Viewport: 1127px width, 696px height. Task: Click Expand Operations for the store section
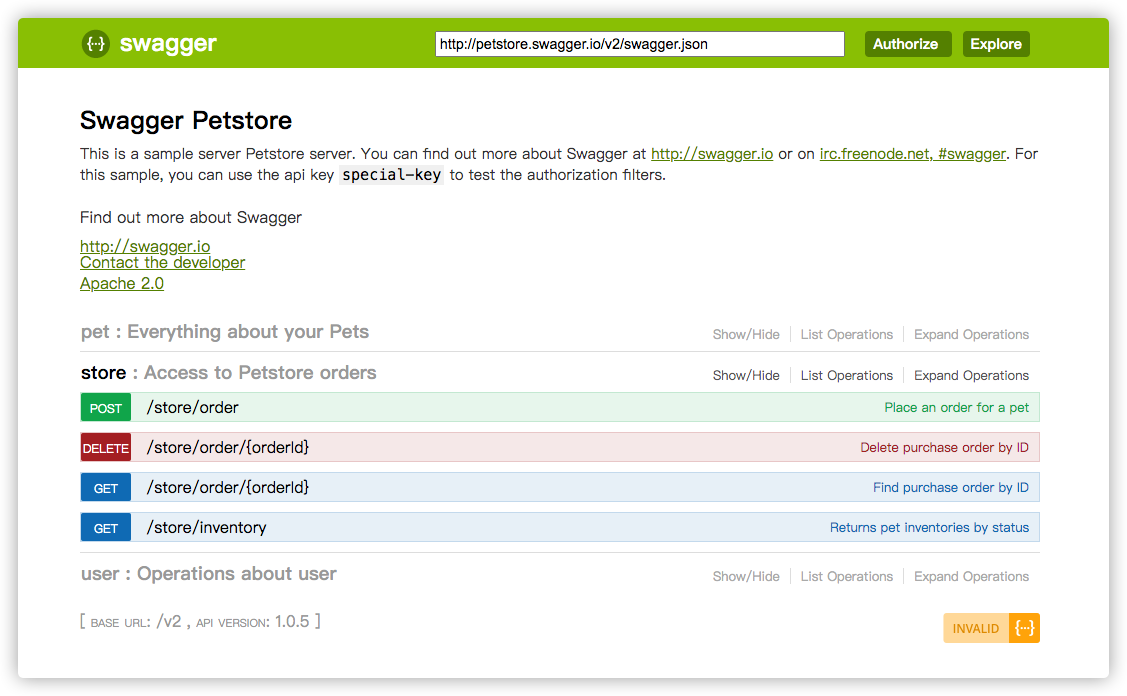click(972, 375)
